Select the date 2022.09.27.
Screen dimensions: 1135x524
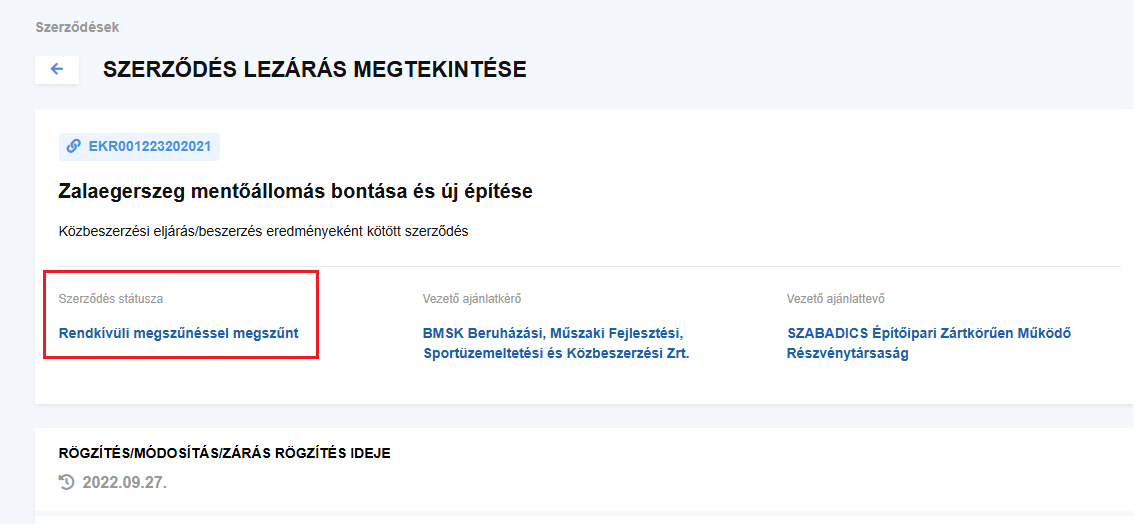pyautogui.click(x=125, y=483)
